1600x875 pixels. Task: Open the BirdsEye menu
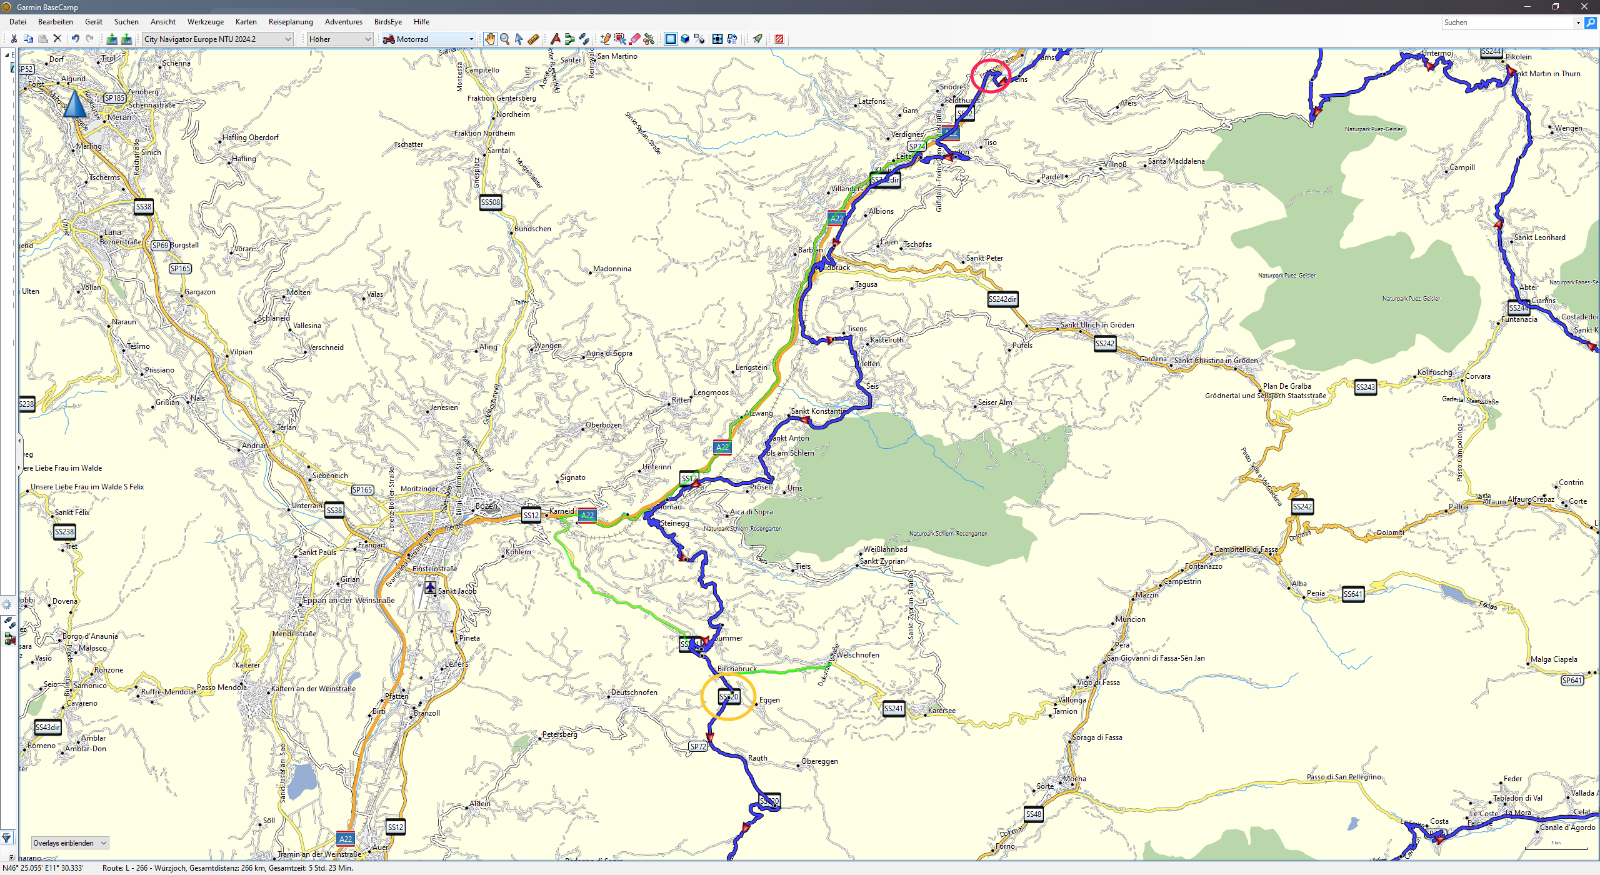point(388,22)
